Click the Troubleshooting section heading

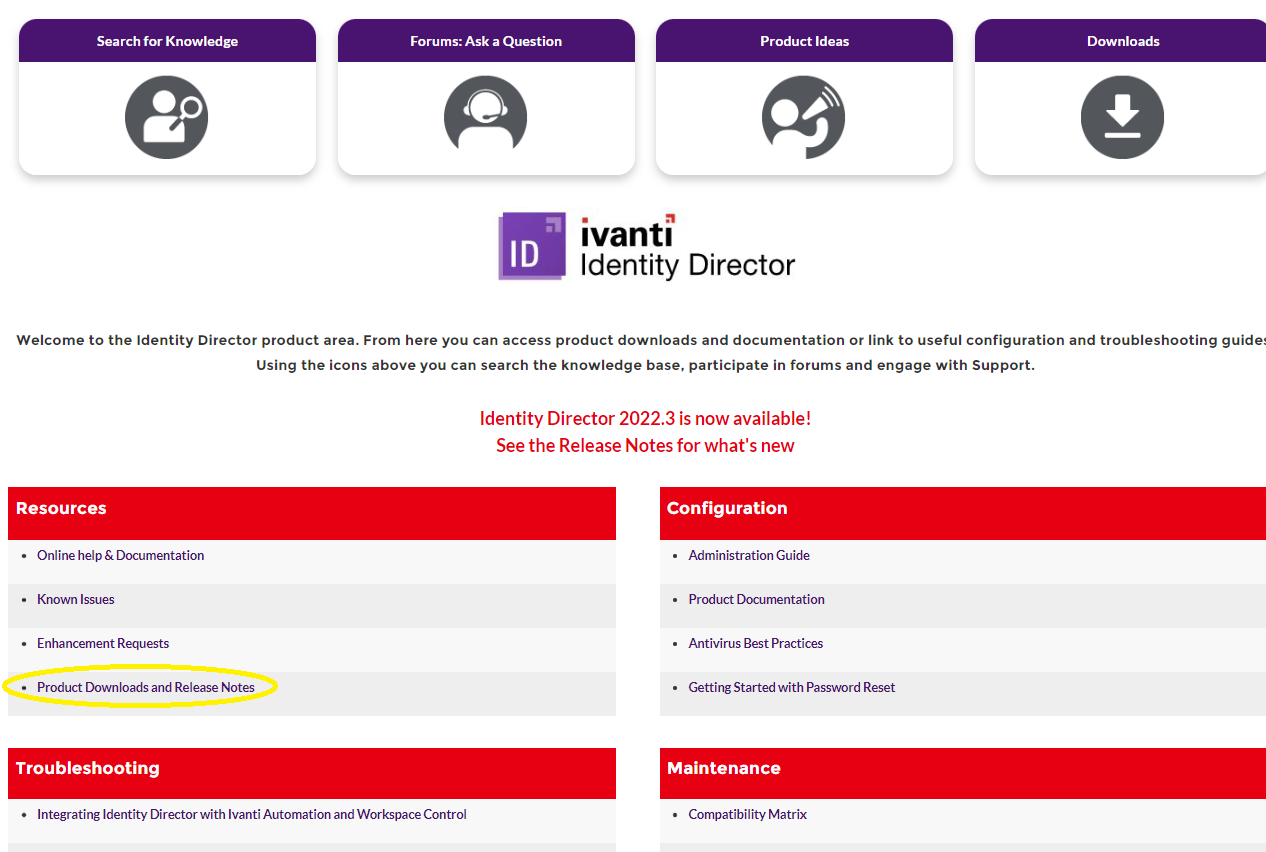pos(88,768)
